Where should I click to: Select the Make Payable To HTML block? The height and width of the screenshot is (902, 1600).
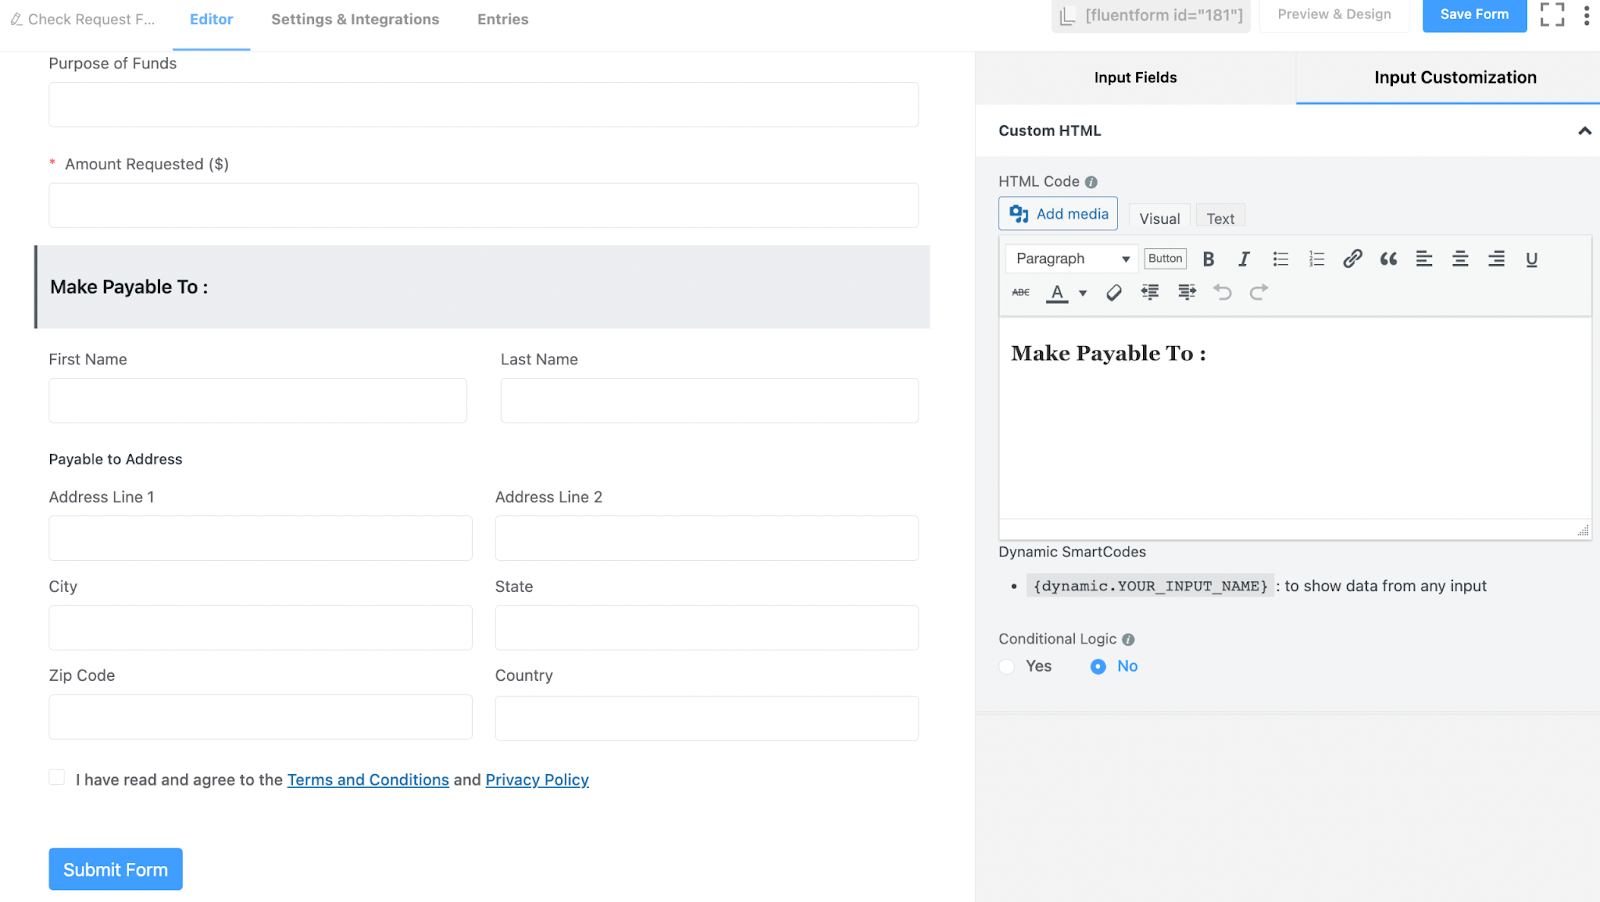click(x=483, y=287)
